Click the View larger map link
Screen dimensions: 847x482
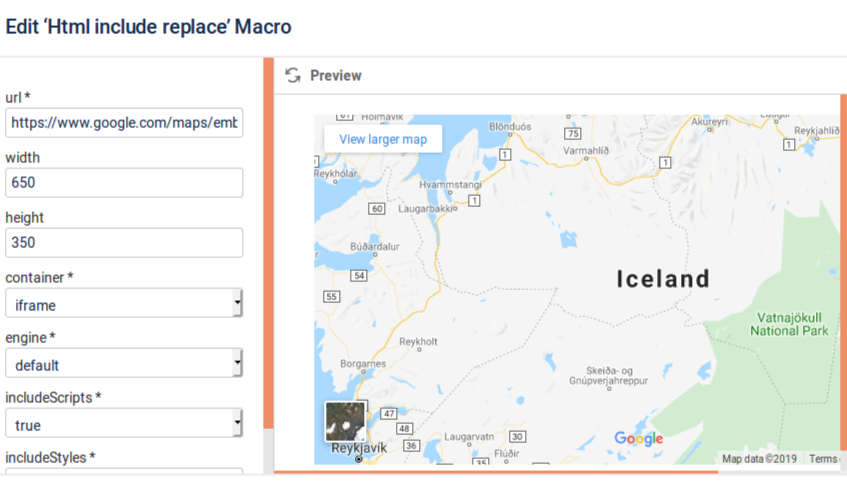pos(383,139)
